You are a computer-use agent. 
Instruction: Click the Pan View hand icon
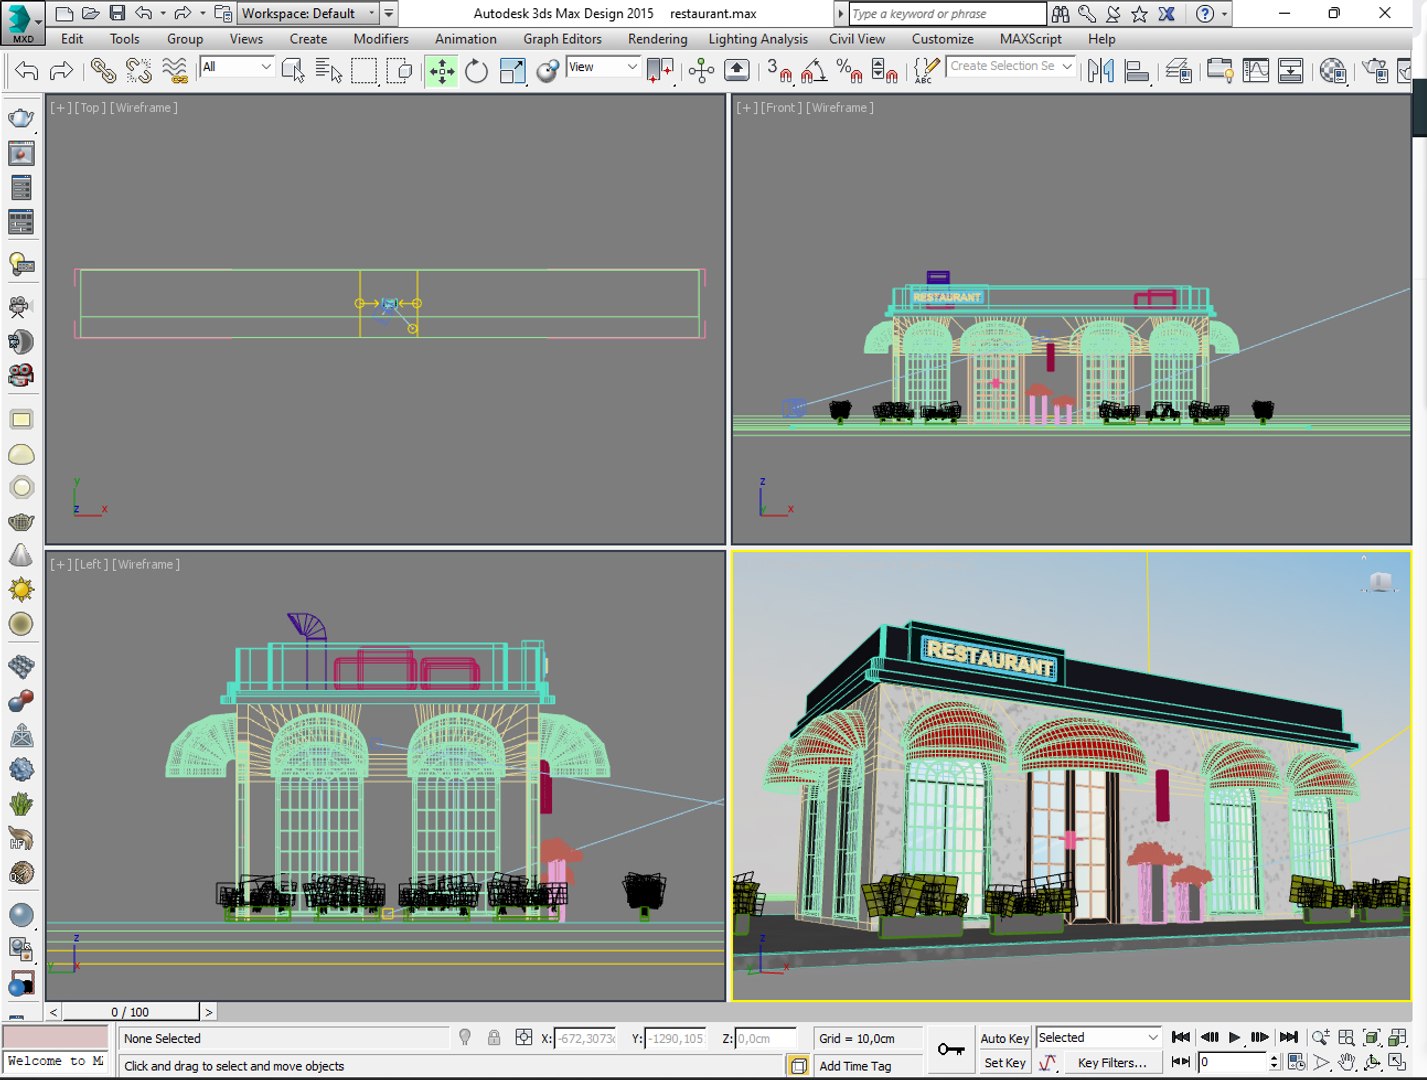tap(1347, 1062)
